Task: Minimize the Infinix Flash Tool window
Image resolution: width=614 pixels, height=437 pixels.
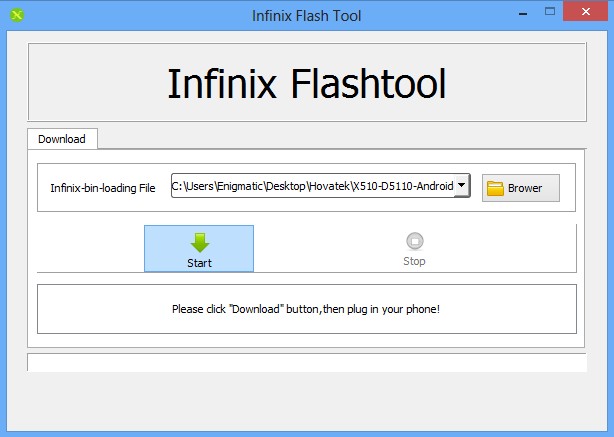Action: 523,14
